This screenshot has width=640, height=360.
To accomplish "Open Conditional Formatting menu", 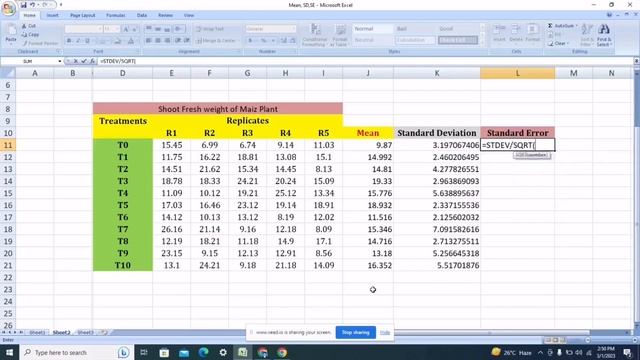I will click(x=315, y=34).
